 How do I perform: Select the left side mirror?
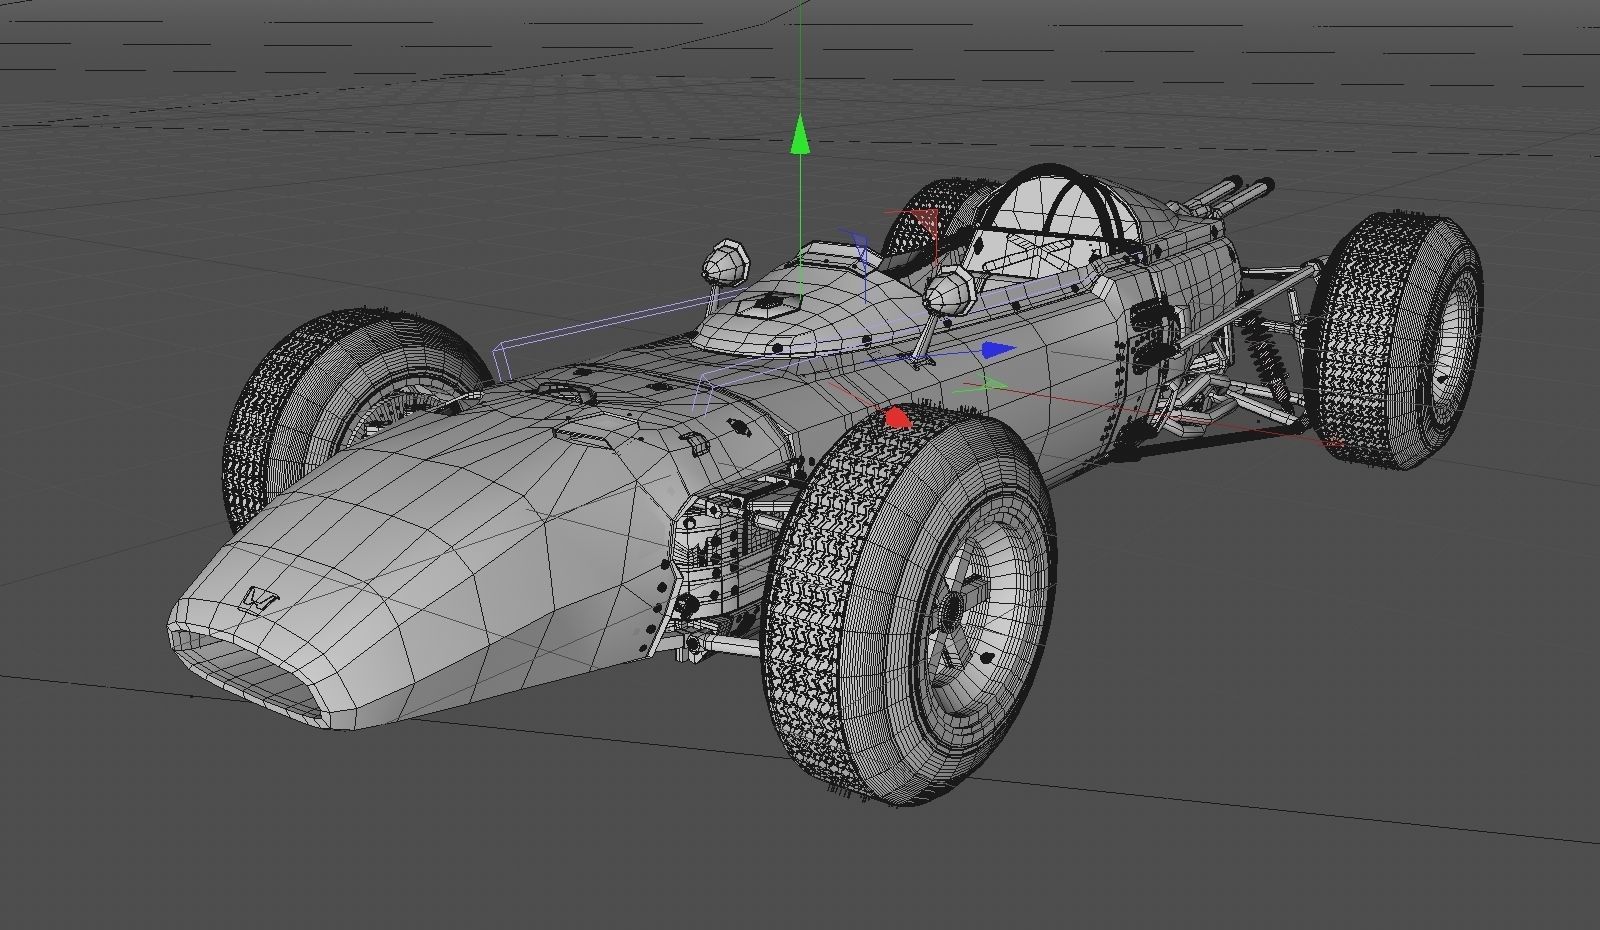[728, 263]
